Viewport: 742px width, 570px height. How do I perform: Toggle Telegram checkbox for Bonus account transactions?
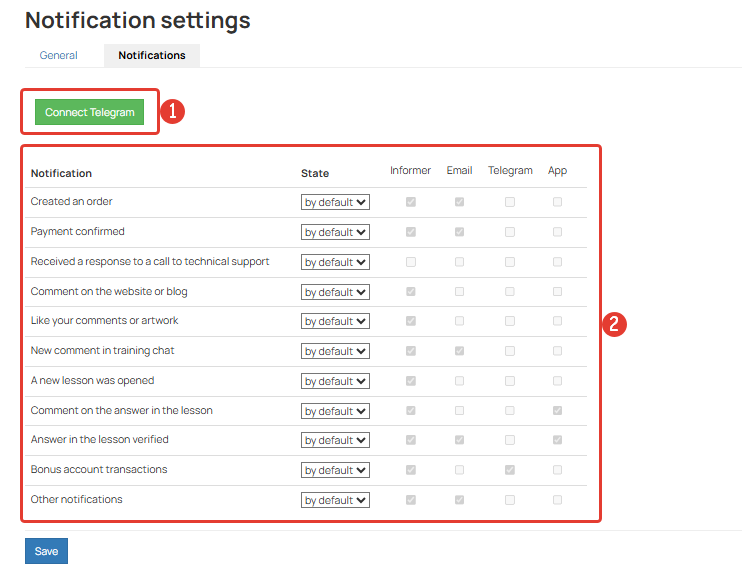click(x=510, y=470)
